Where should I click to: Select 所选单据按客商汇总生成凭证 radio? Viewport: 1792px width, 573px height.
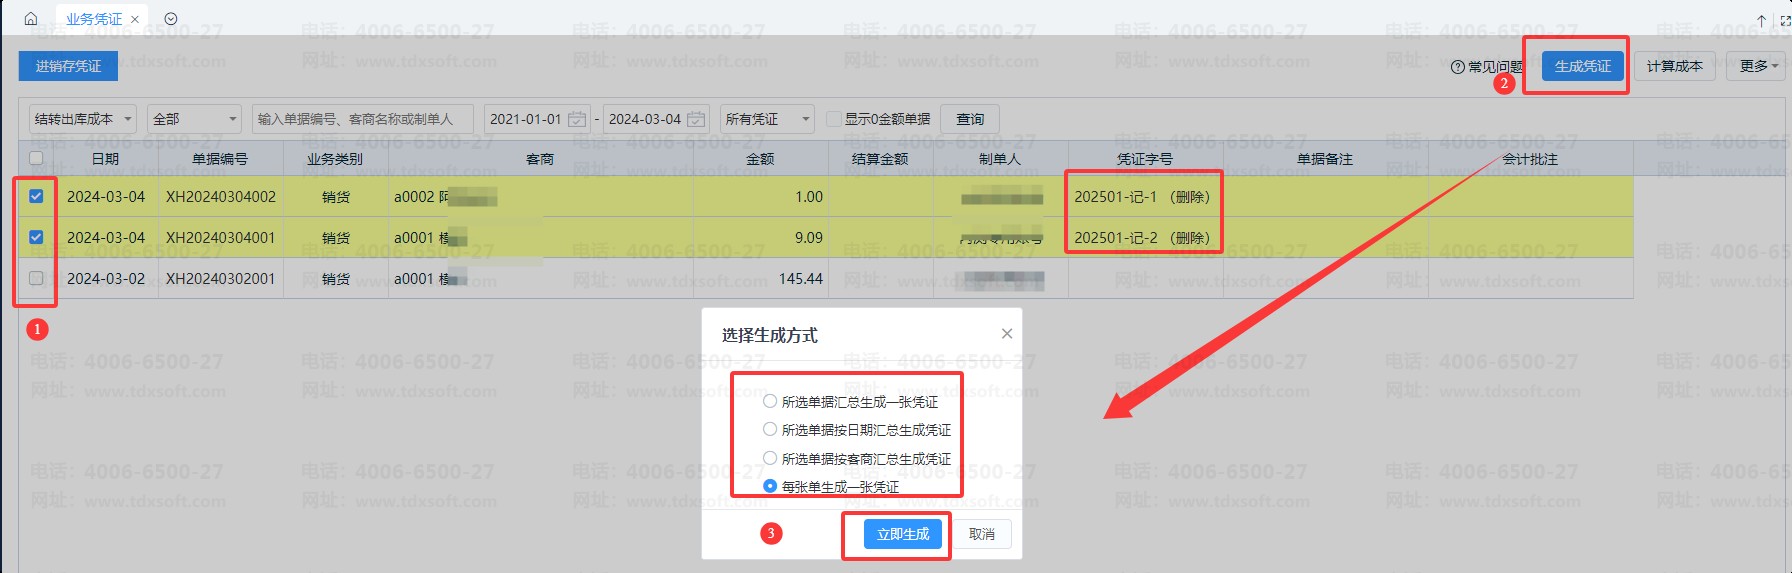pyautogui.click(x=770, y=458)
